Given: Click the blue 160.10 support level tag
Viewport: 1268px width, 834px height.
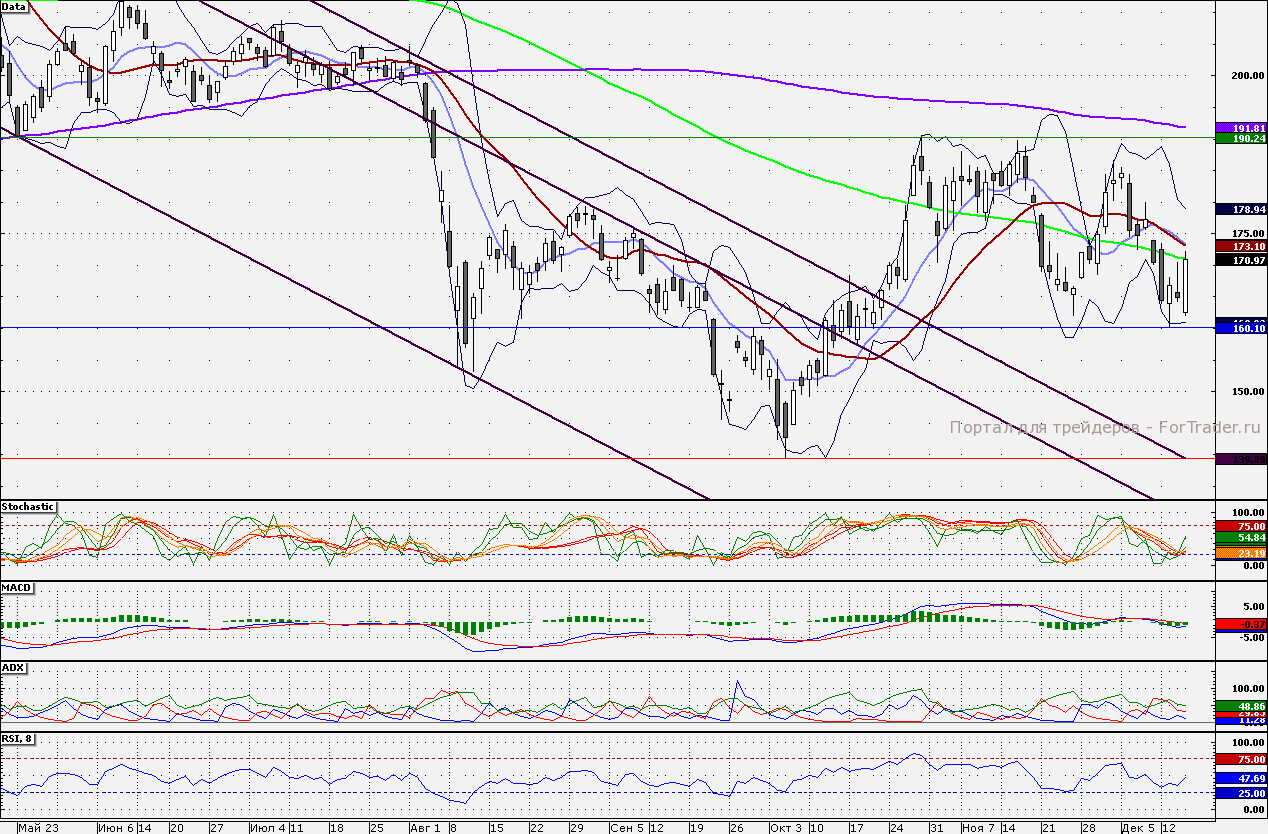Looking at the screenshot, I should pos(1241,328).
